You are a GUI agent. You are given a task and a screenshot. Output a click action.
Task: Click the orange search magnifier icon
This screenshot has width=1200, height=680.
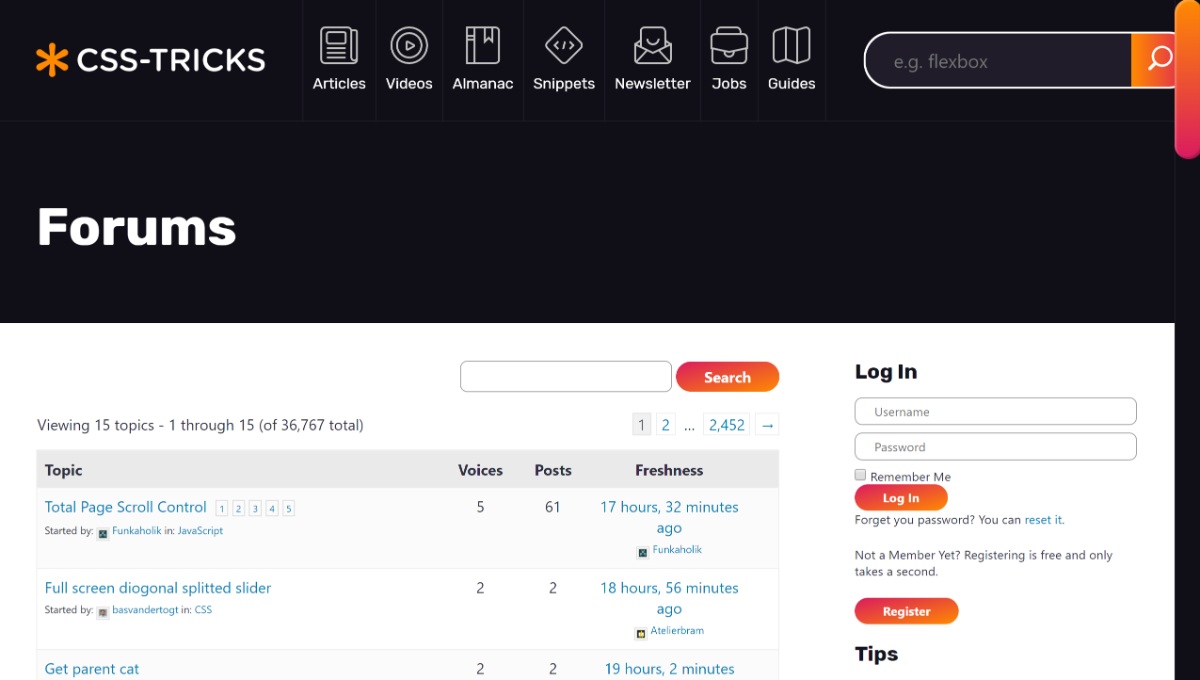point(1157,60)
